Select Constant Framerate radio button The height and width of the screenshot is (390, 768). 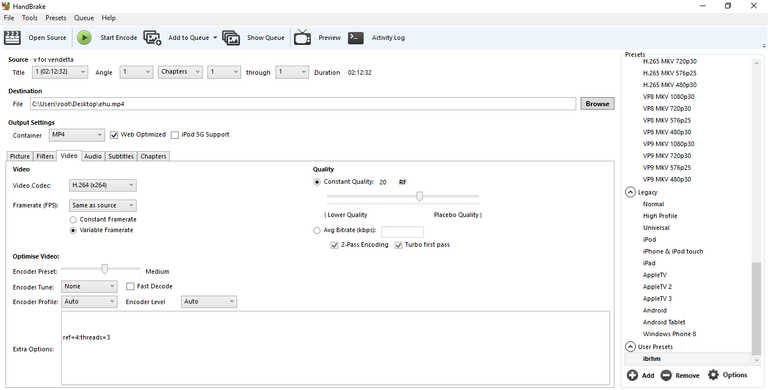pyautogui.click(x=73, y=219)
